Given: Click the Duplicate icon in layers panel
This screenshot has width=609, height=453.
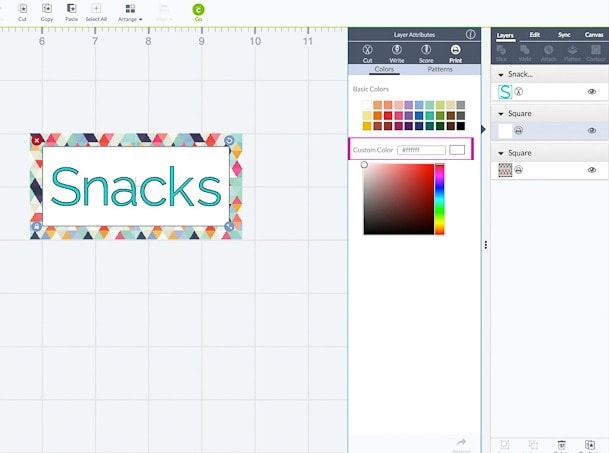Looking at the screenshot, I should [590, 445].
